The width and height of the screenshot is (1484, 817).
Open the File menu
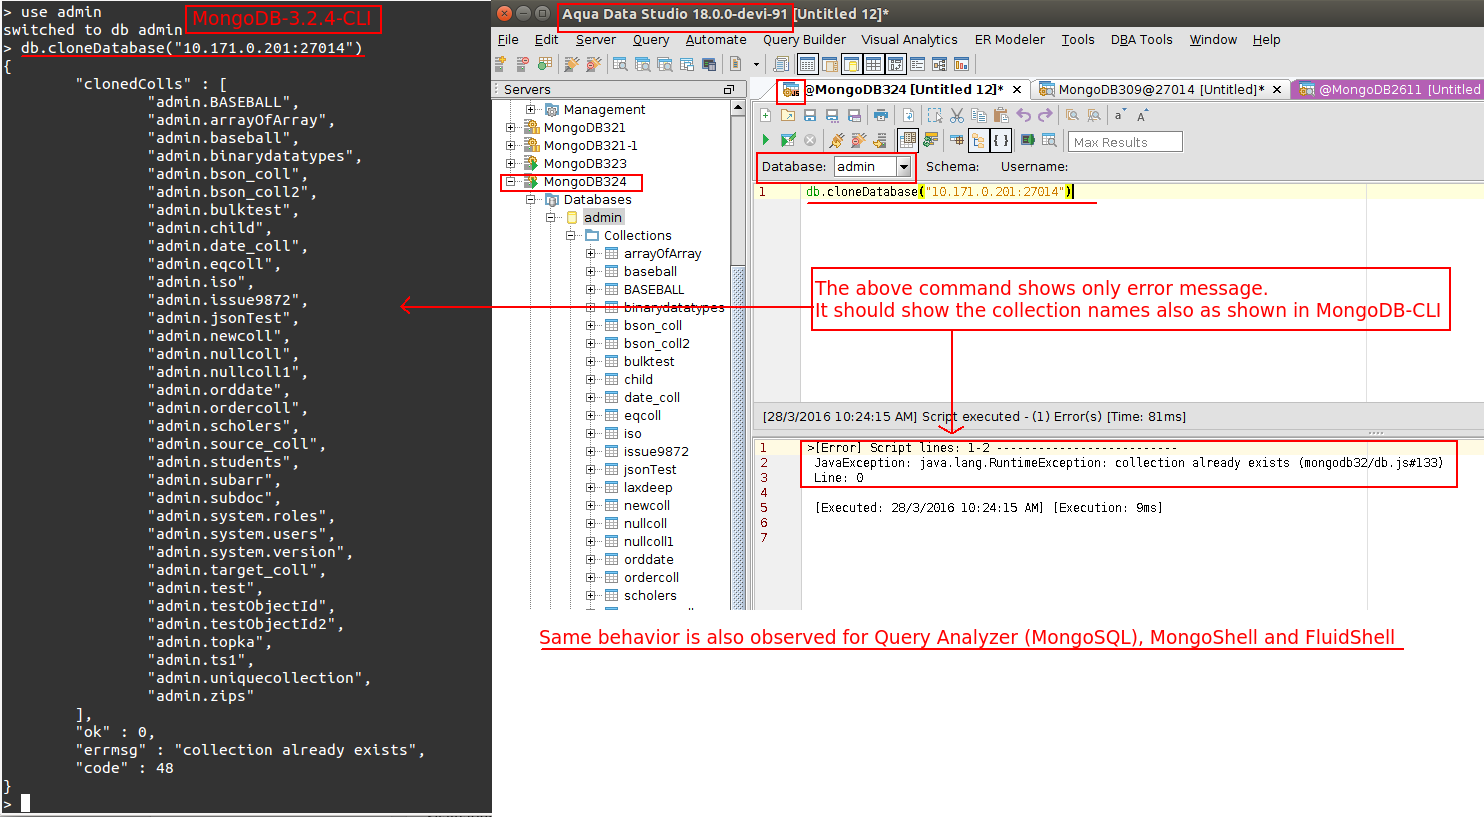[x=508, y=40]
